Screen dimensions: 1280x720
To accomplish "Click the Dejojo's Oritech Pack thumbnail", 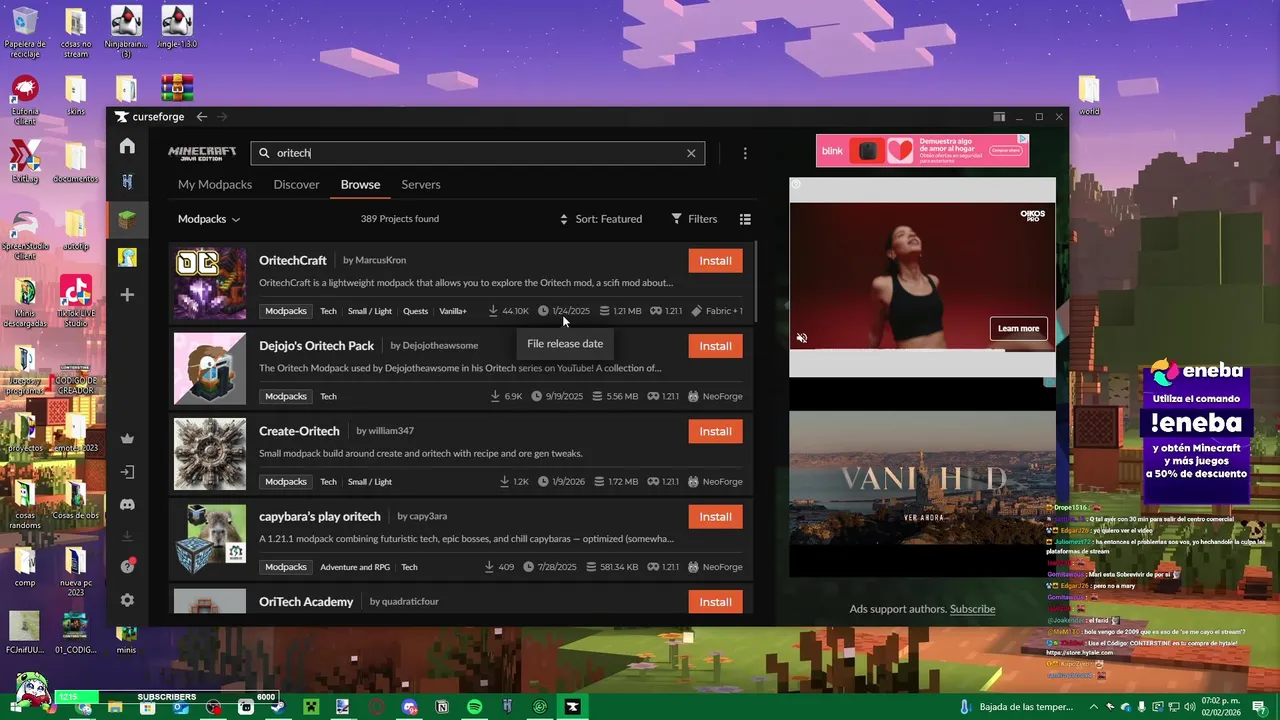I will 210,369.
